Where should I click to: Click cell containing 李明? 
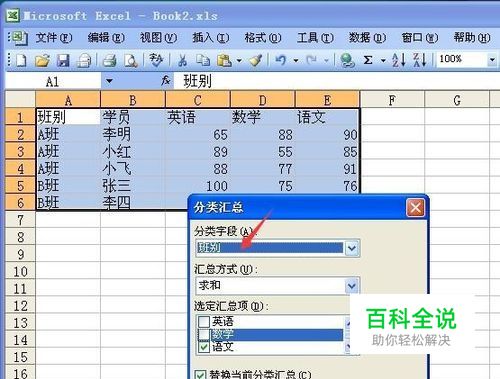coord(133,134)
